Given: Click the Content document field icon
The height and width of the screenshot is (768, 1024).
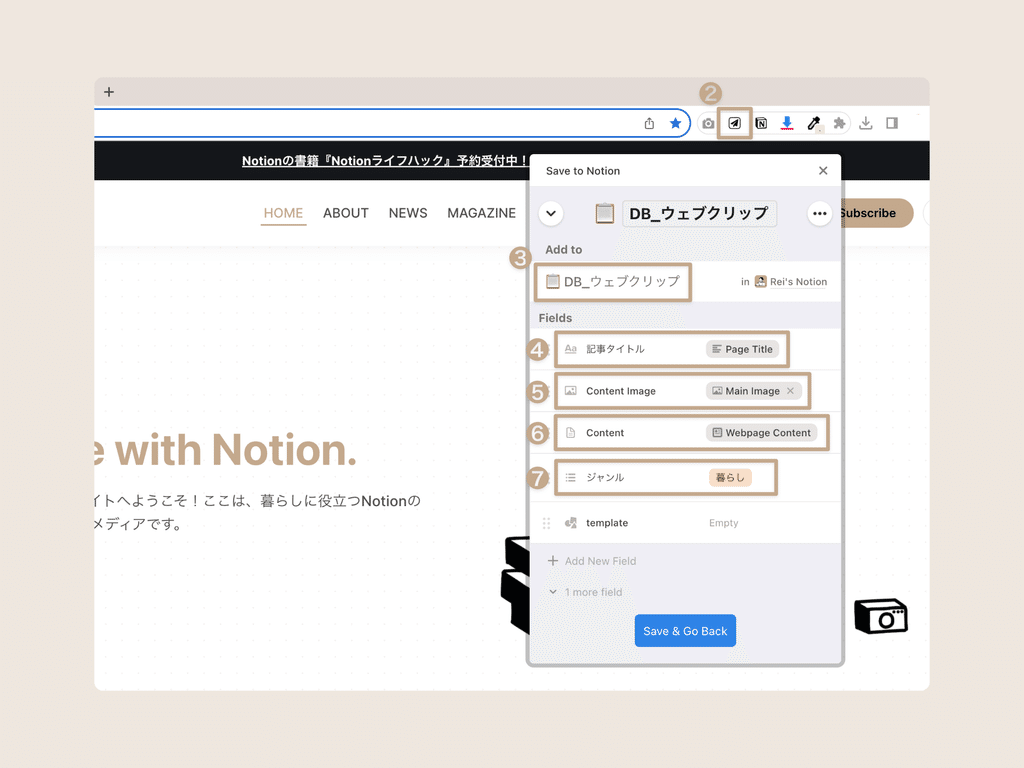Looking at the screenshot, I should click(x=570, y=433).
